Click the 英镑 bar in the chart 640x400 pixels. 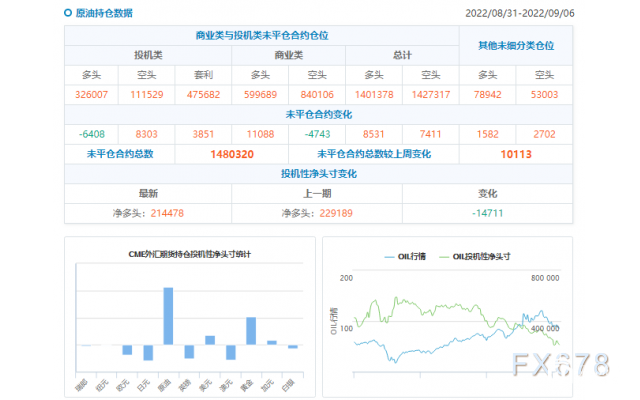[x=189, y=351]
